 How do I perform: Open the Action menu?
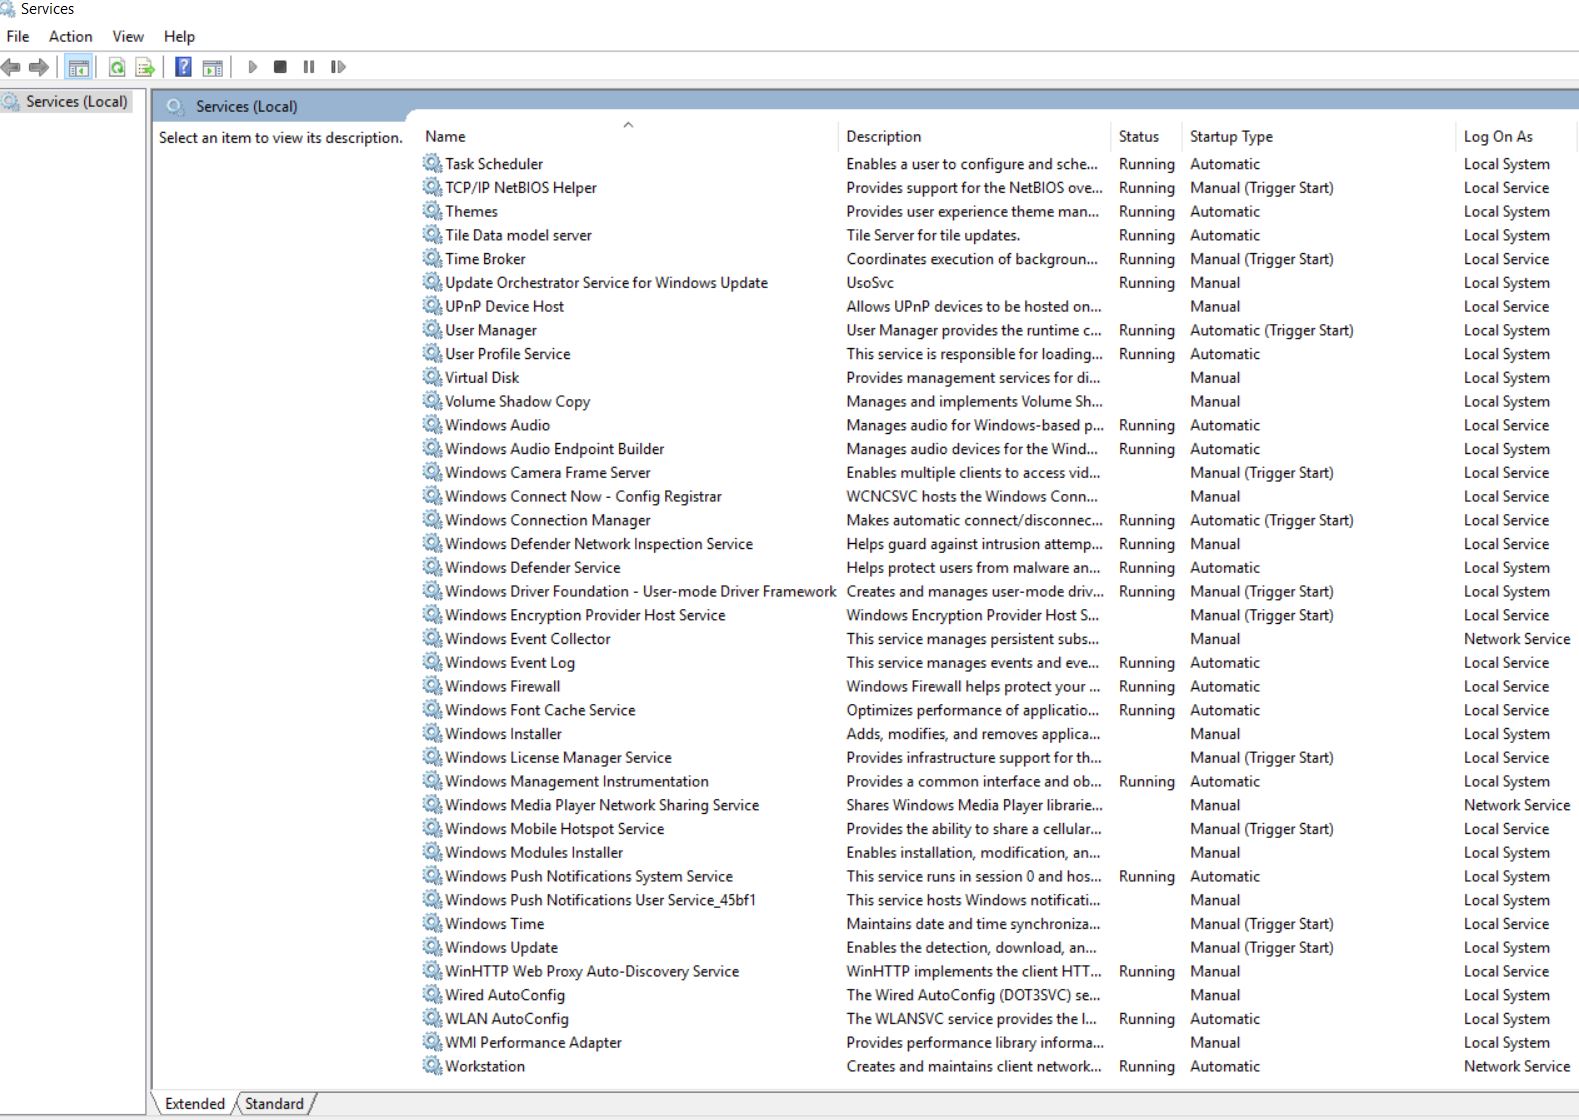click(x=70, y=36)
